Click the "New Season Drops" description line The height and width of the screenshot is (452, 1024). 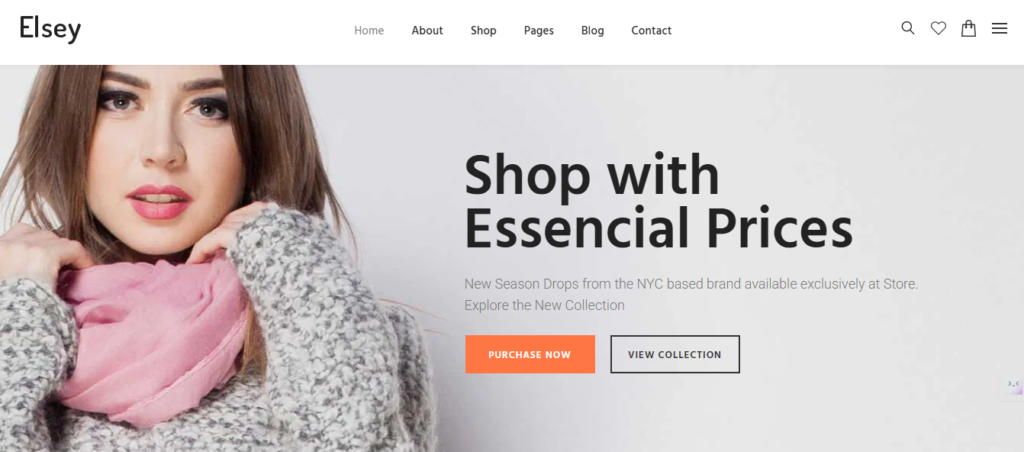click(x=691, y=284)
